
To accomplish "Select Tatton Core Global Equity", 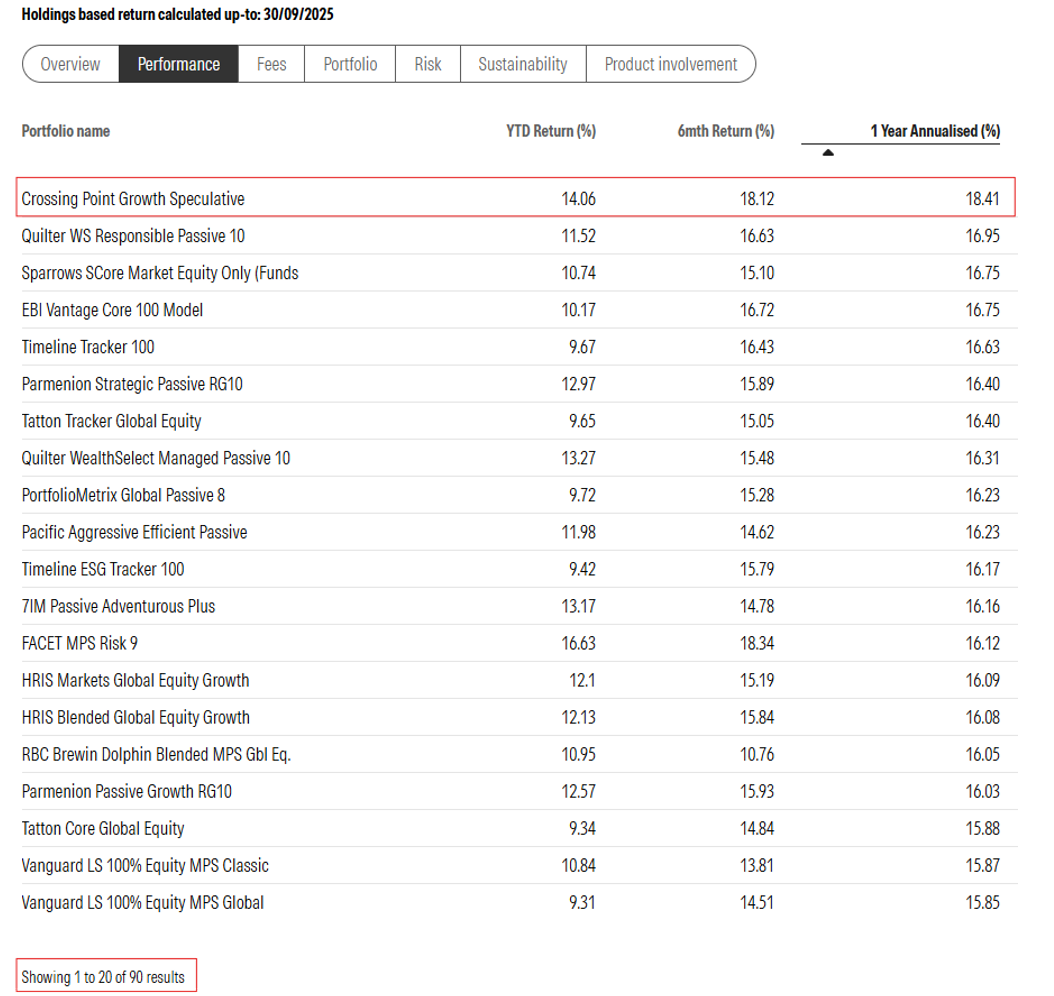I will tap(103, 828).
